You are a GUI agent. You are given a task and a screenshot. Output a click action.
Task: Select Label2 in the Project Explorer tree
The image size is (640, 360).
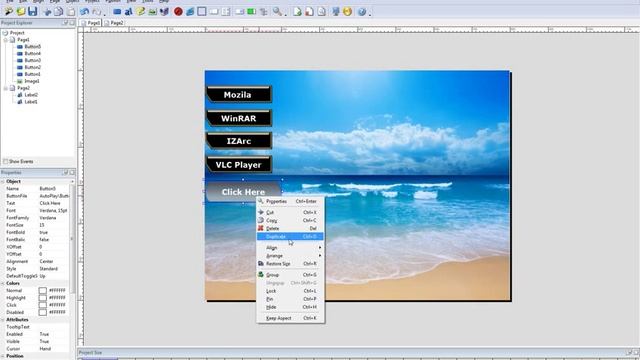click(31, 95)
